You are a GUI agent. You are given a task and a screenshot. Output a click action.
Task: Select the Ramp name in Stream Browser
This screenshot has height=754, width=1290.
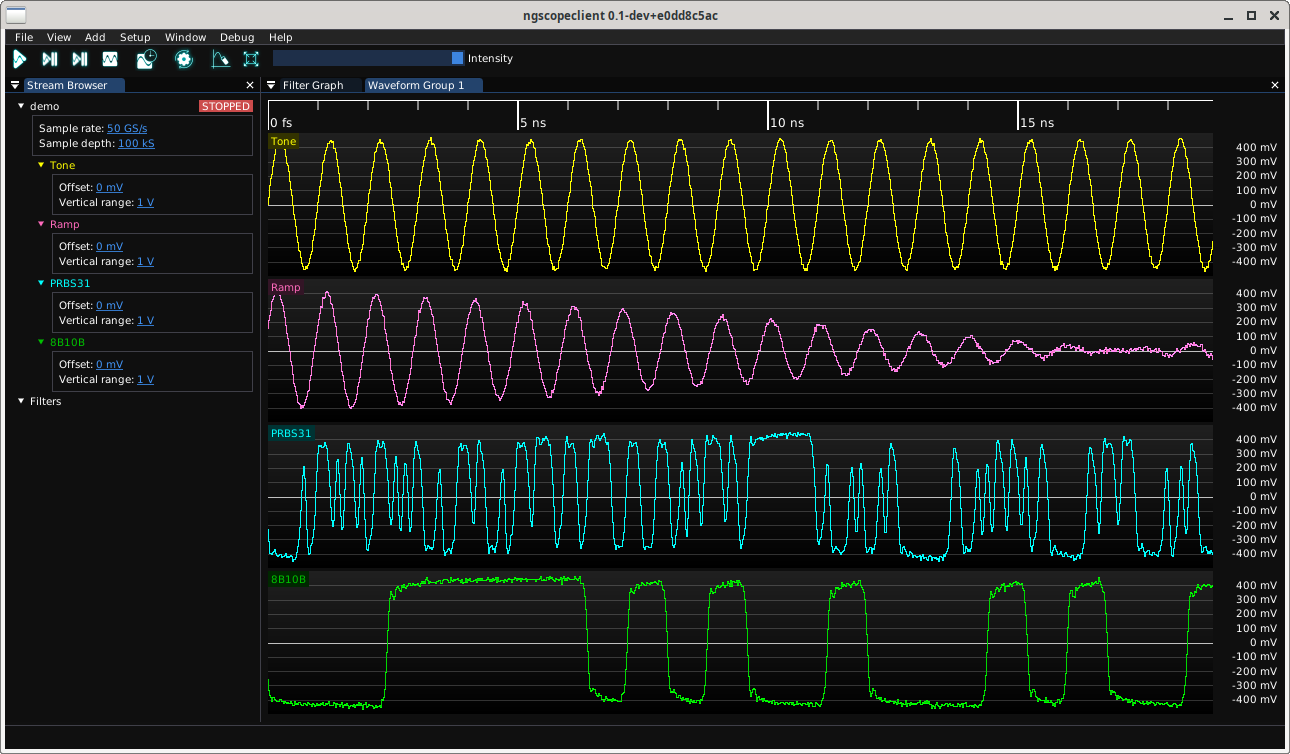[x=65, y=224]
